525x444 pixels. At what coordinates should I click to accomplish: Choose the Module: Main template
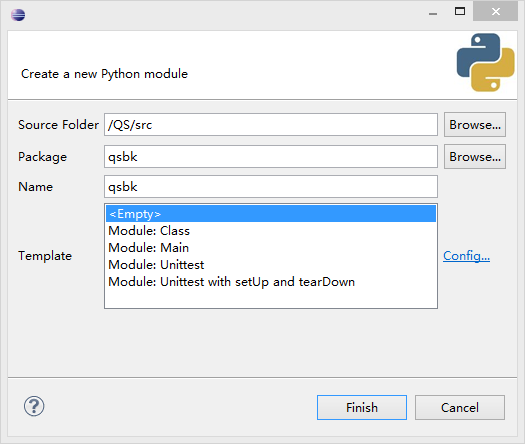point(271,248)
